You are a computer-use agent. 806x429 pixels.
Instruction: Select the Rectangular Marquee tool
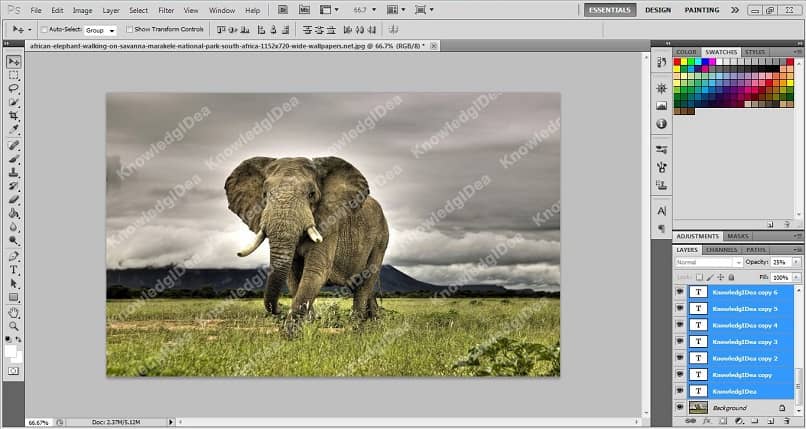point(14,74)
